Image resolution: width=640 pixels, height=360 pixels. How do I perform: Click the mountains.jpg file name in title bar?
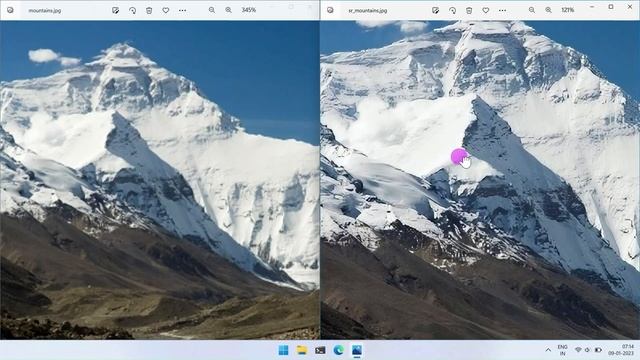click(x=44, y=11)
